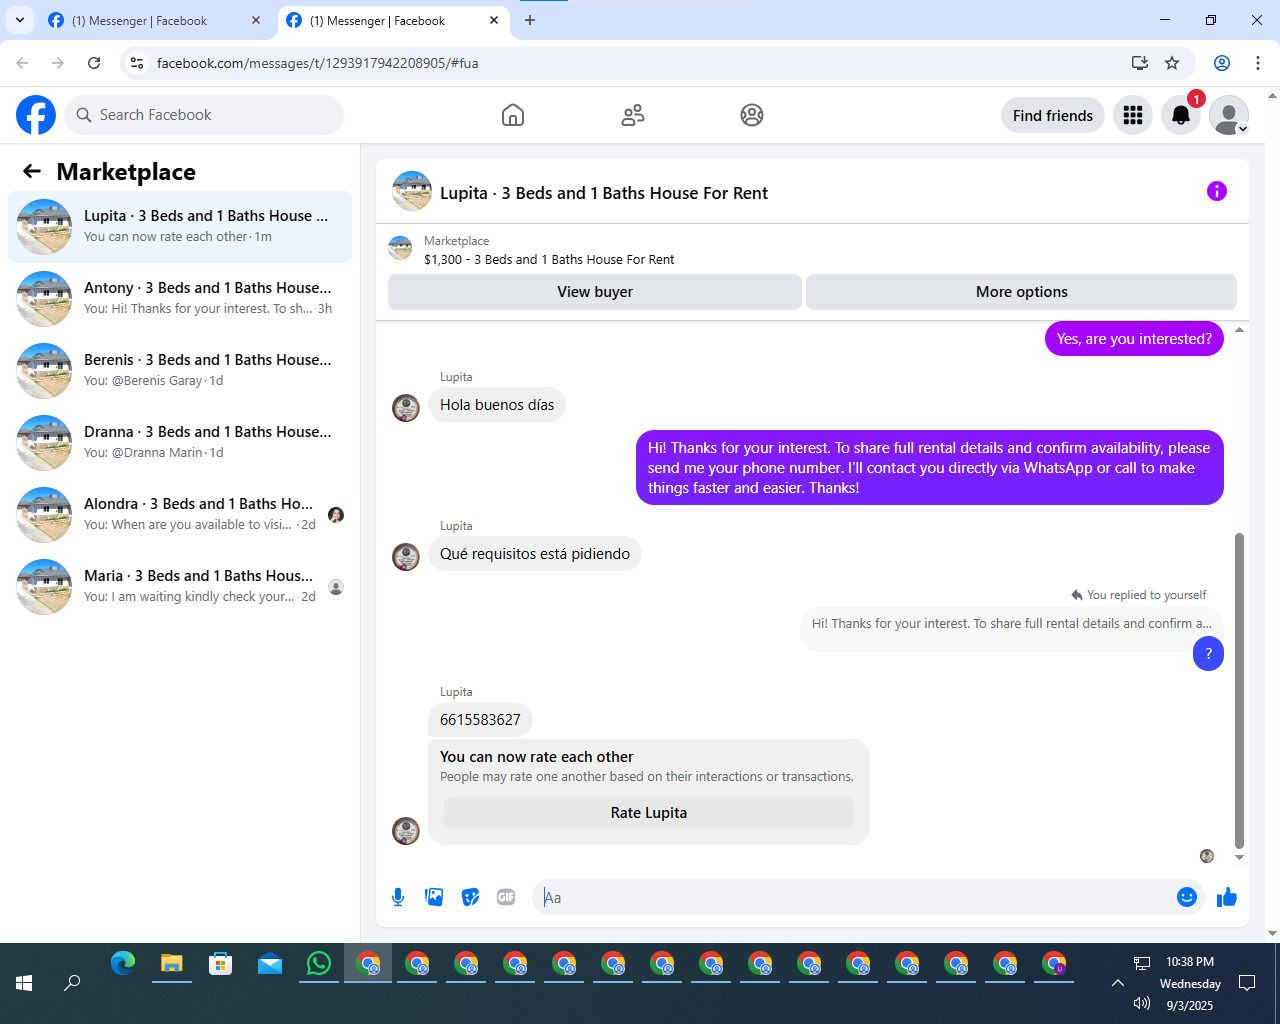Launch WhatsApp from the taskbar
The width and height of the screenshot is (1280, 1024).
click(x=319, y=963)
